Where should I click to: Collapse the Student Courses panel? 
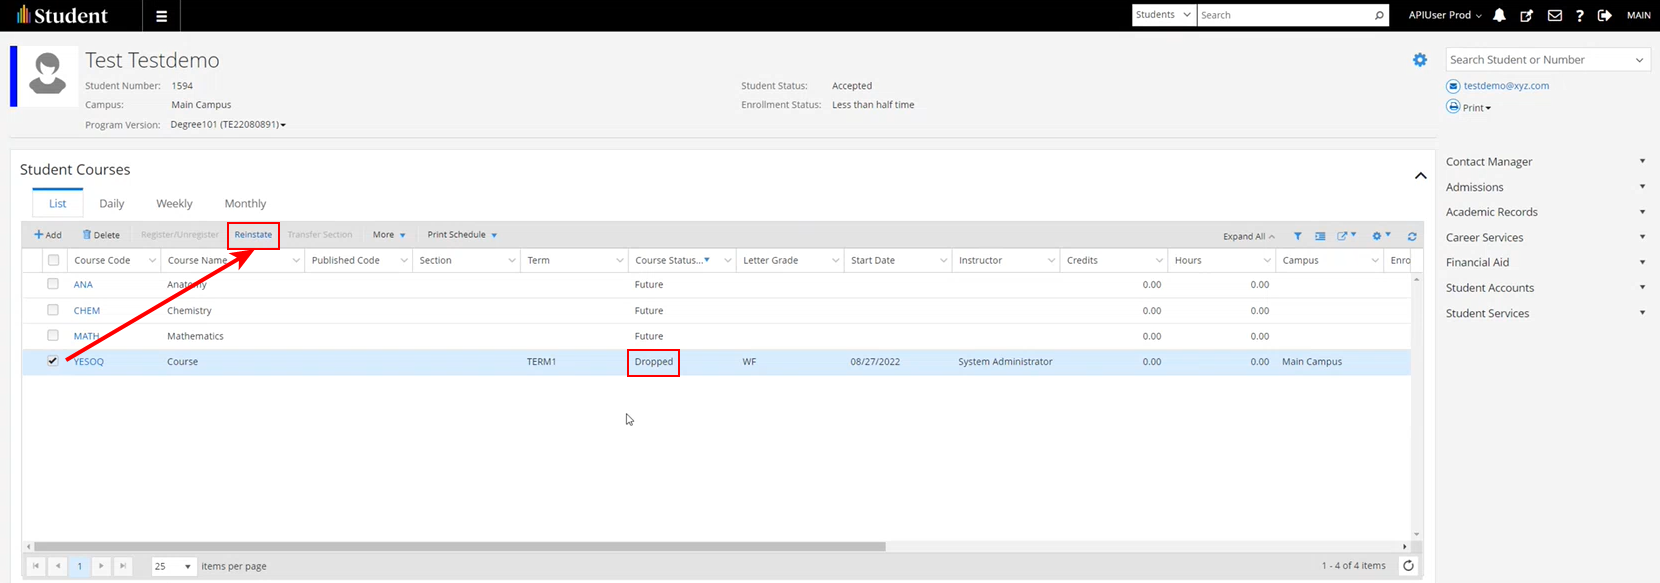tap(1420, 176)
